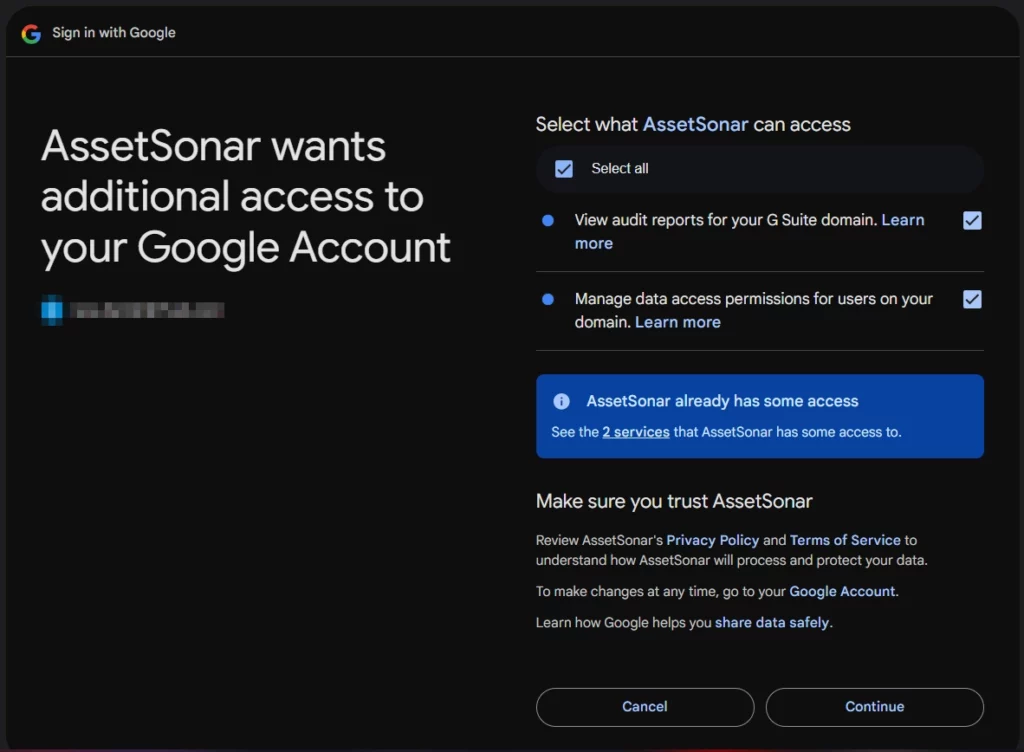
Task: Click AssetSonar link in the access heading
Action: pos(695,124)
